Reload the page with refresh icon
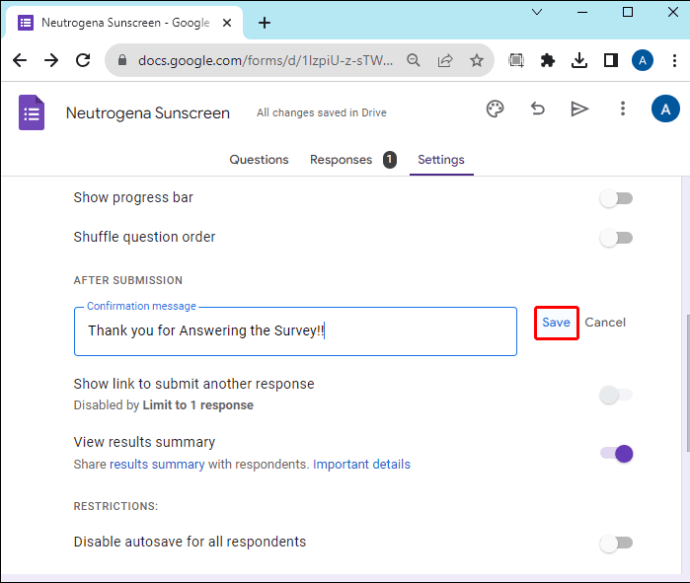This screenshot has width=690, height=583. click(83, 60)
